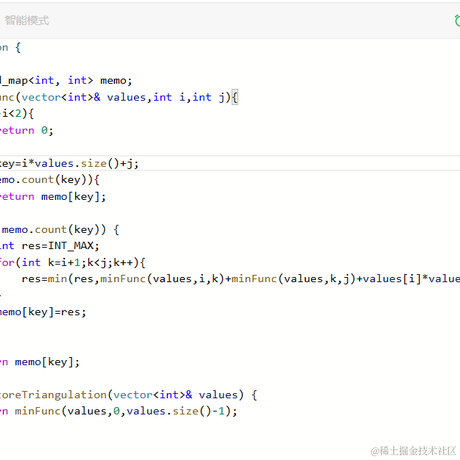Click the 'i<2){' condition line
This screenshot has height=460, width=460.
[x=17, y=114]
